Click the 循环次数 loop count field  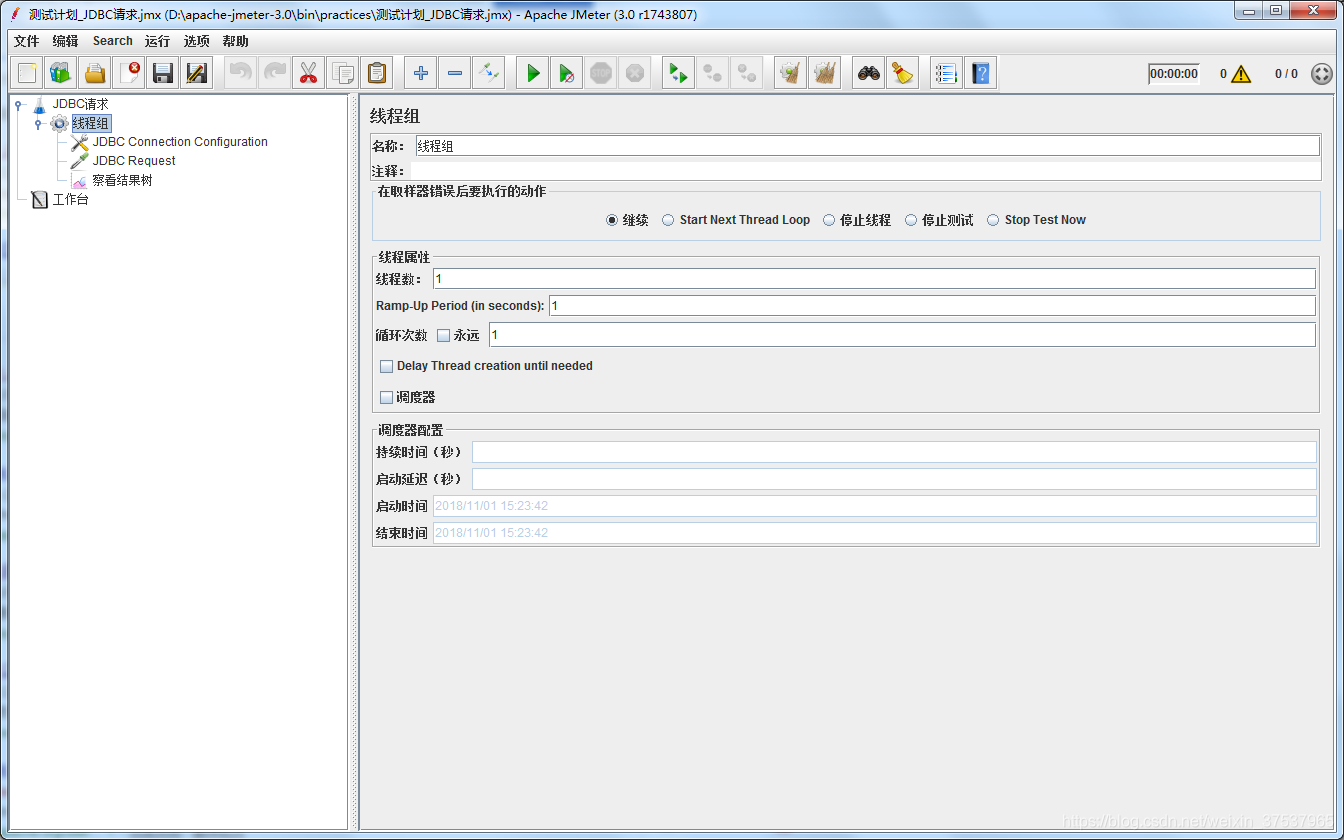click(x=902, y=335)
